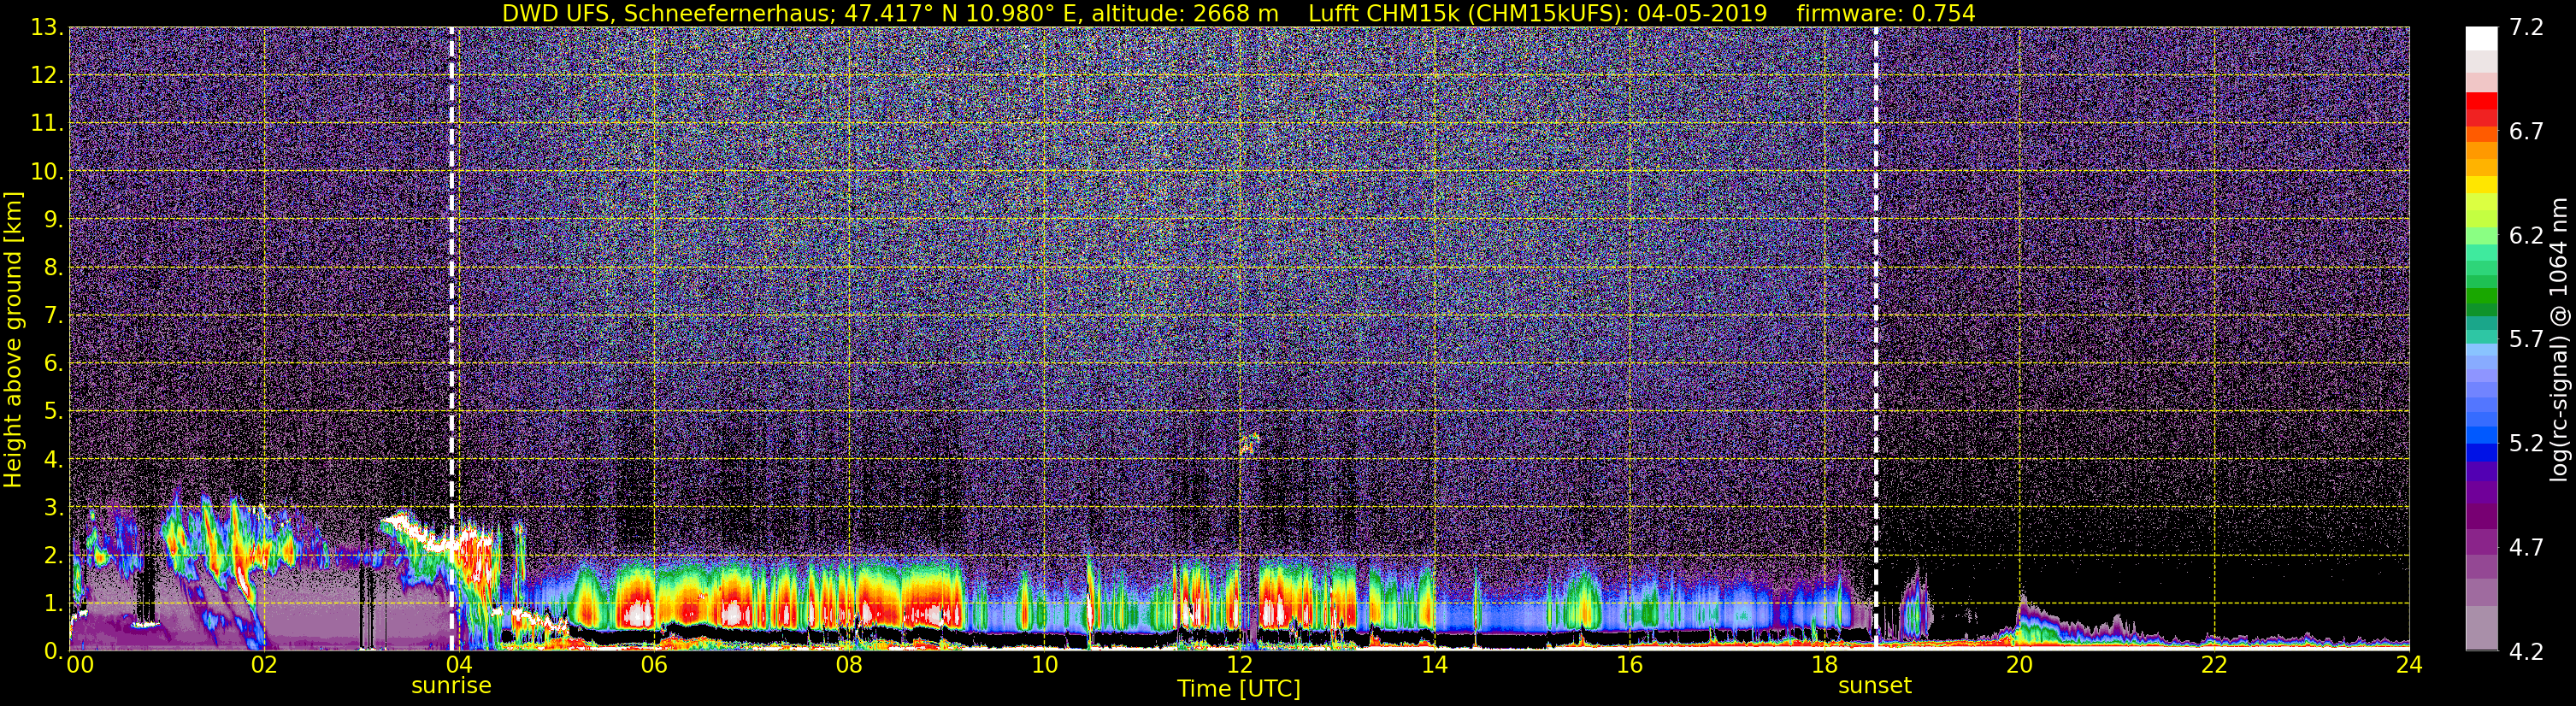
Task: Click the height axis tick '3.'
Action: click(53, 508)
